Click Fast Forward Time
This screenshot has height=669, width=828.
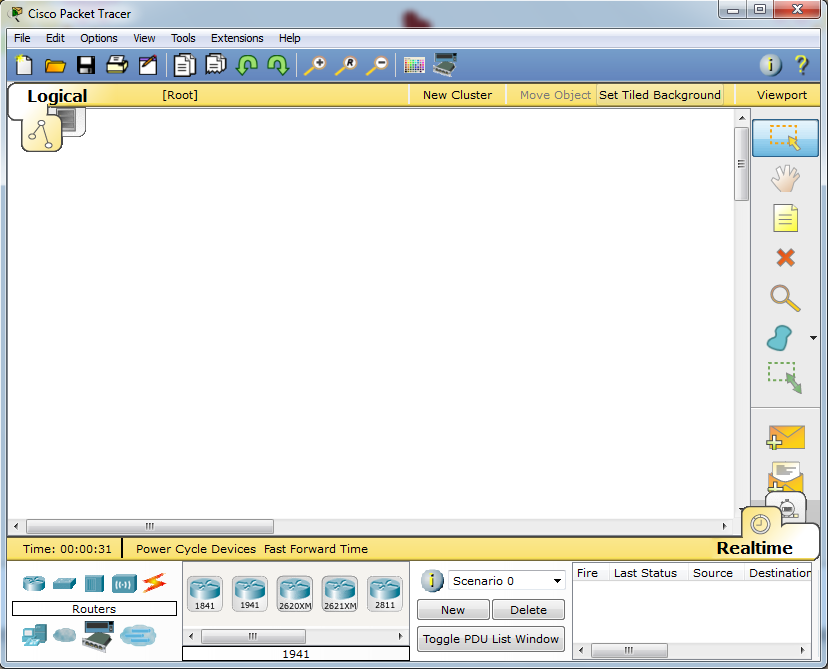point(316,549)
